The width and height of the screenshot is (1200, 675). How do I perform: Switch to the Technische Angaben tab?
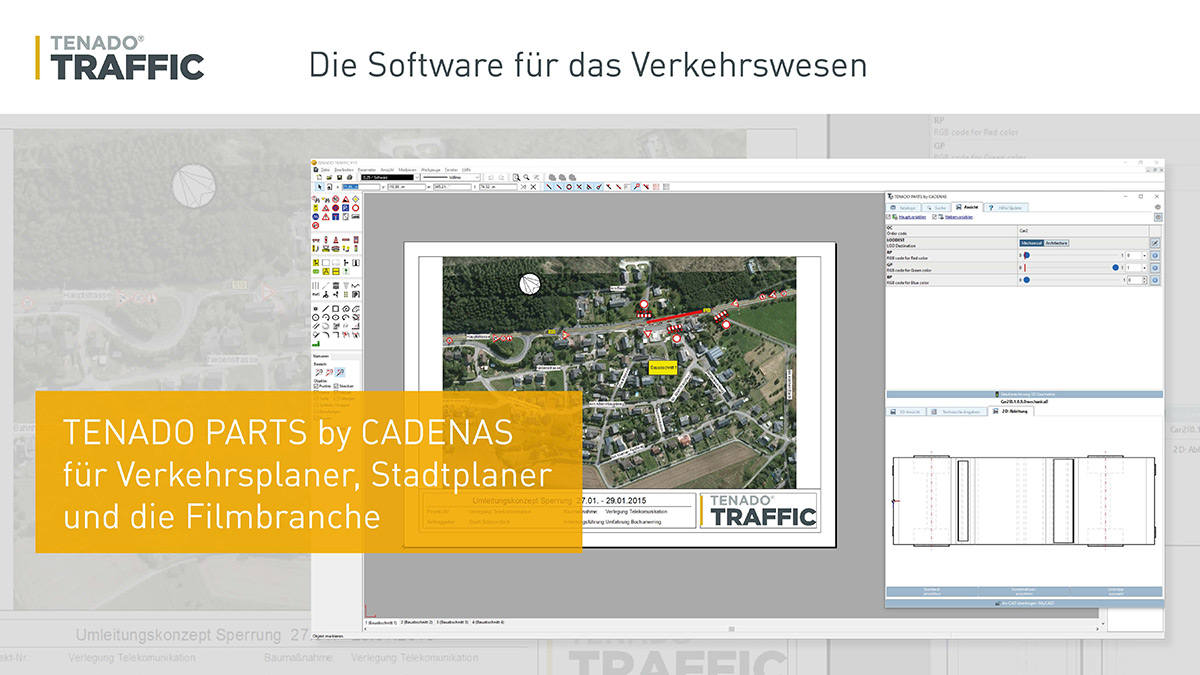[x=957, y=411]
